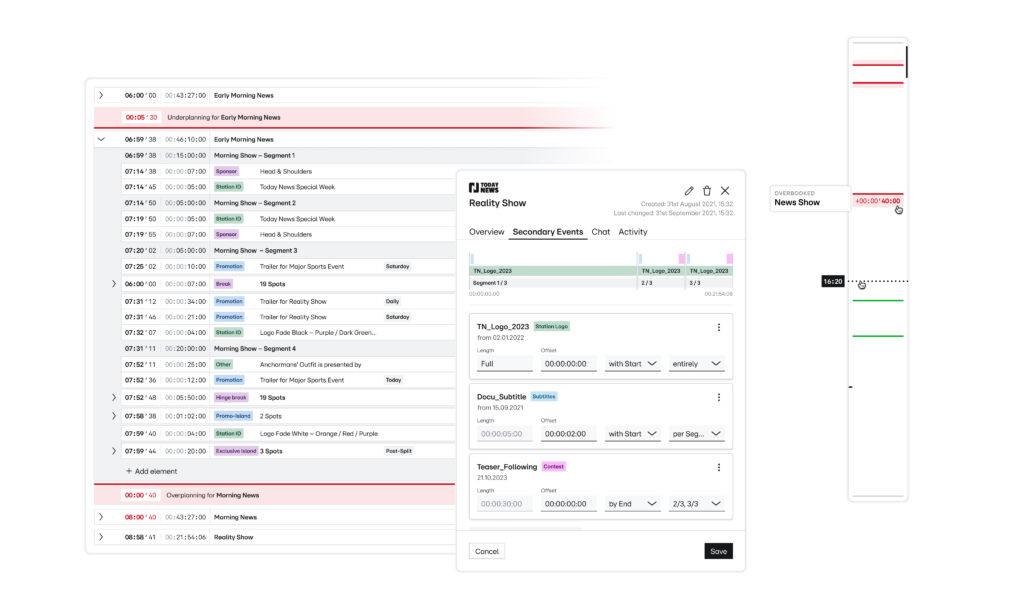Click the pencil edit icon for Reality Show
The width and height of the screenshot is (1024, 607).
[x=689, y=191]
